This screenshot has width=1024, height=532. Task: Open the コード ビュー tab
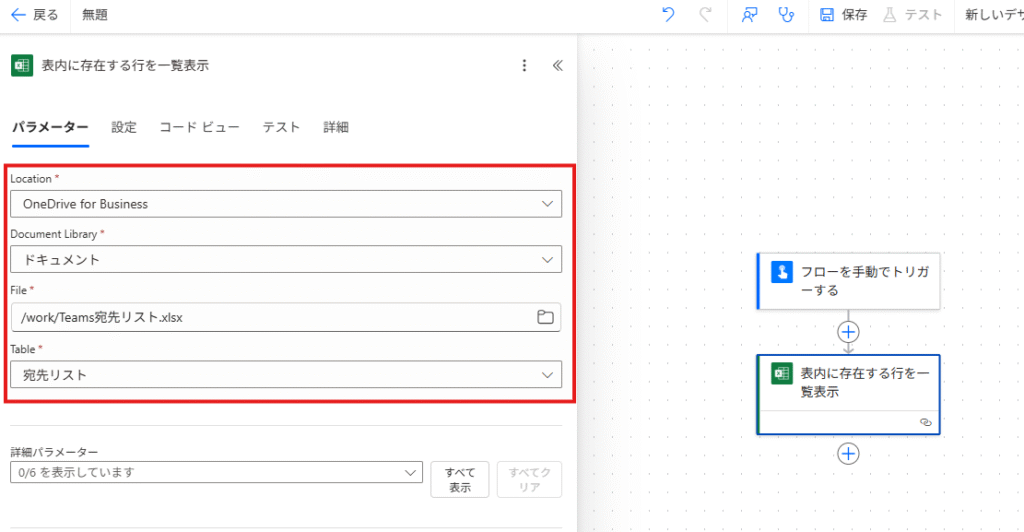[x=199, y=127]
